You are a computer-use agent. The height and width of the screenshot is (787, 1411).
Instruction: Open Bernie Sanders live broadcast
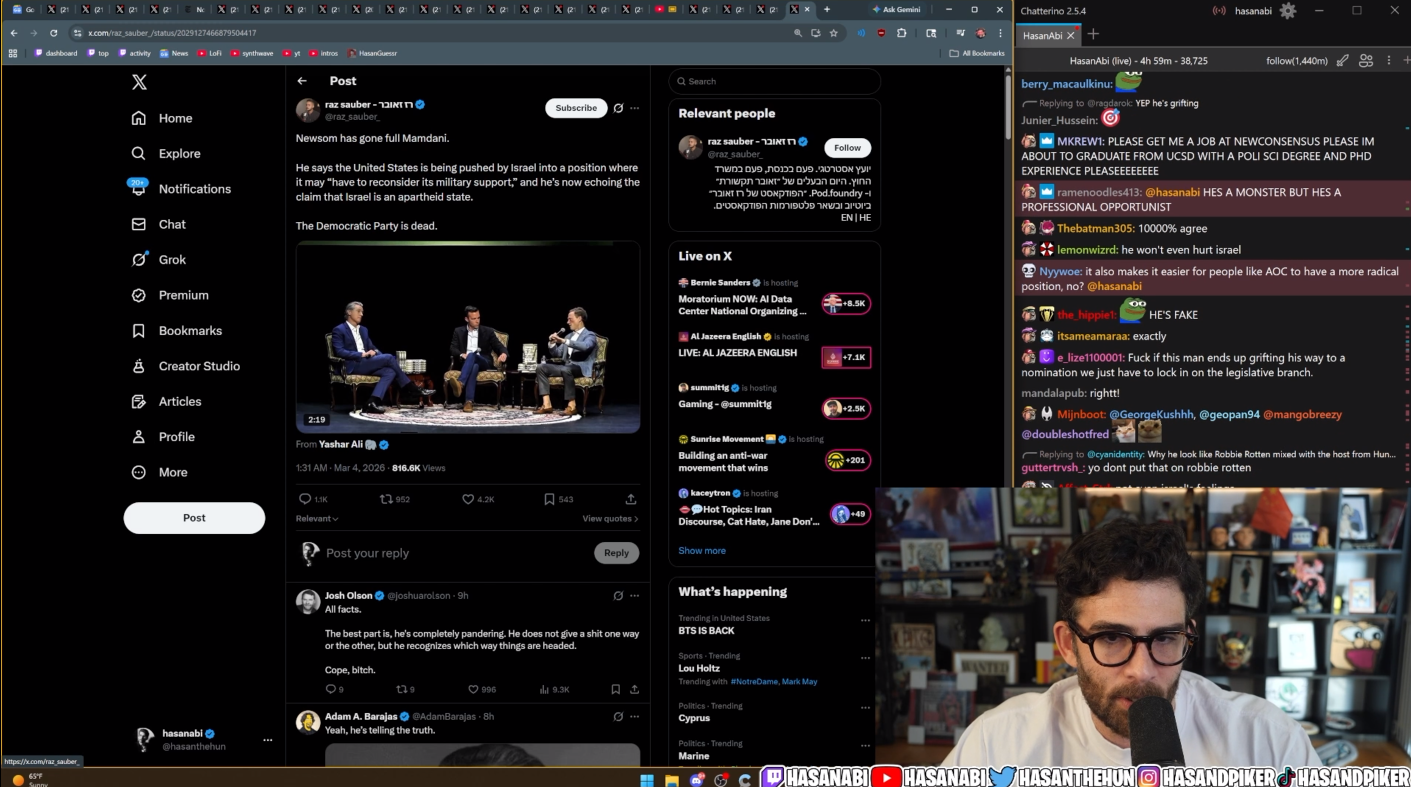(774, 298)
